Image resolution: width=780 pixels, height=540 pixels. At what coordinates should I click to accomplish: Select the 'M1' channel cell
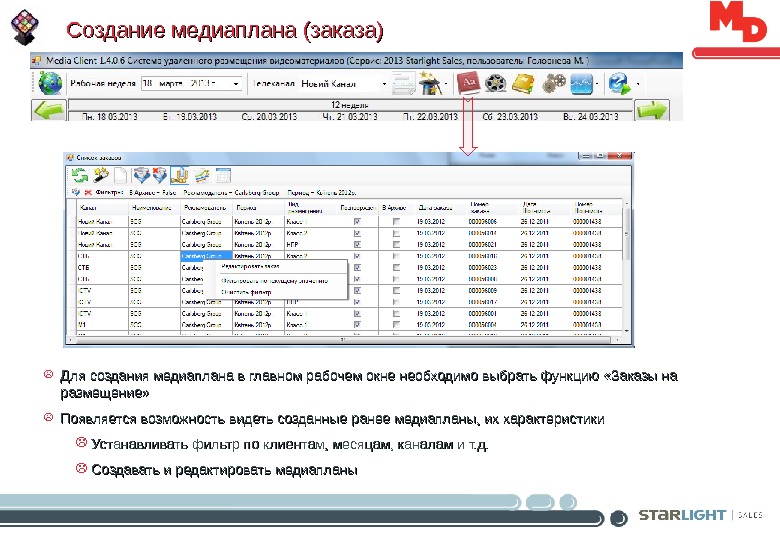click(102, 325)
